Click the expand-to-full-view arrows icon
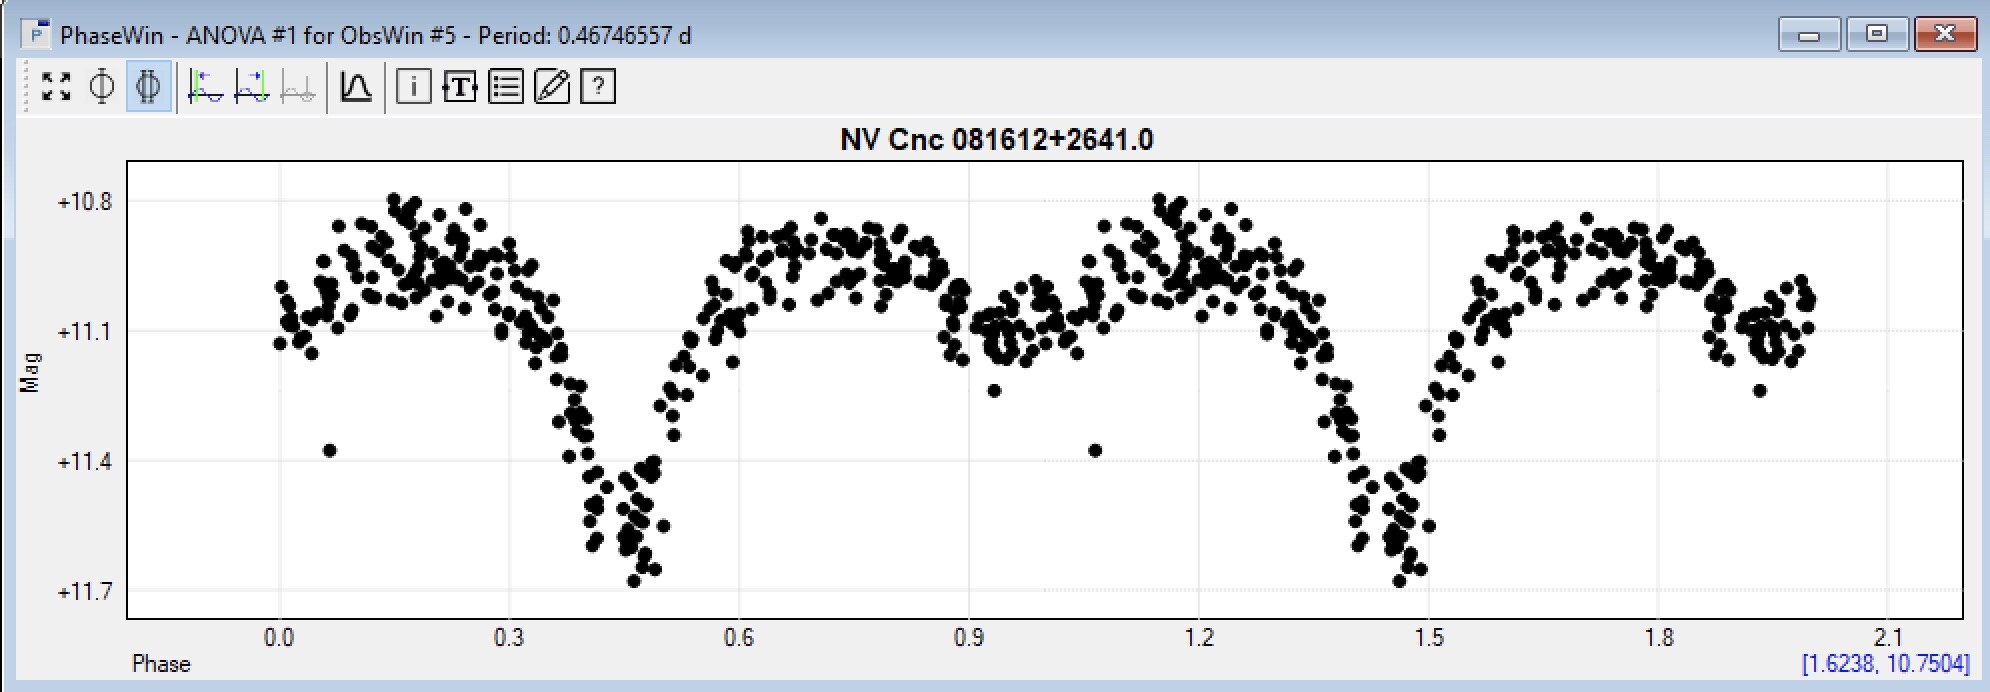 (57, 87)
